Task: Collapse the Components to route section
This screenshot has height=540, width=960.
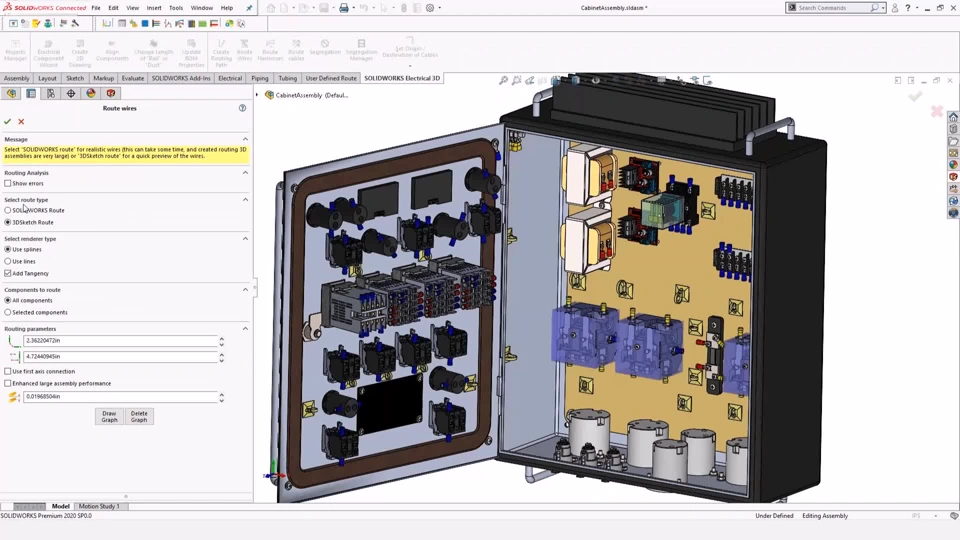Action: point(246,290)
